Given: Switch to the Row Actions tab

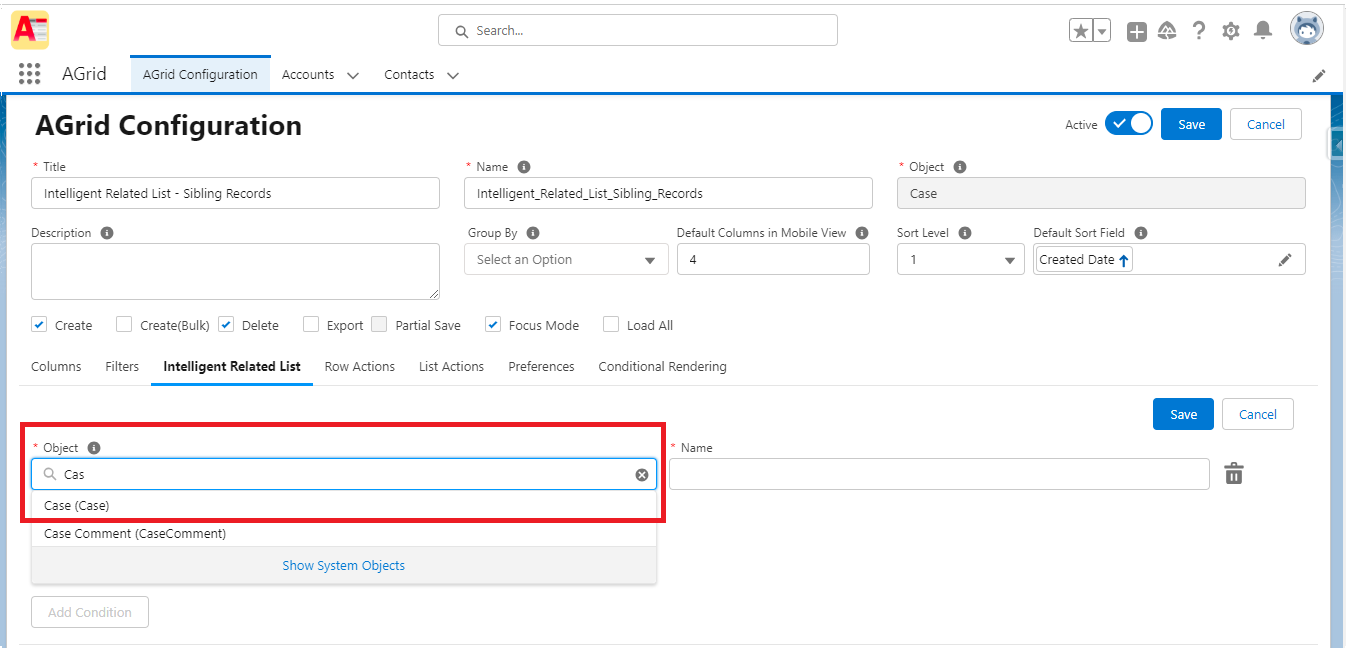Looking at the screenshot, I should tap(360, 367).
